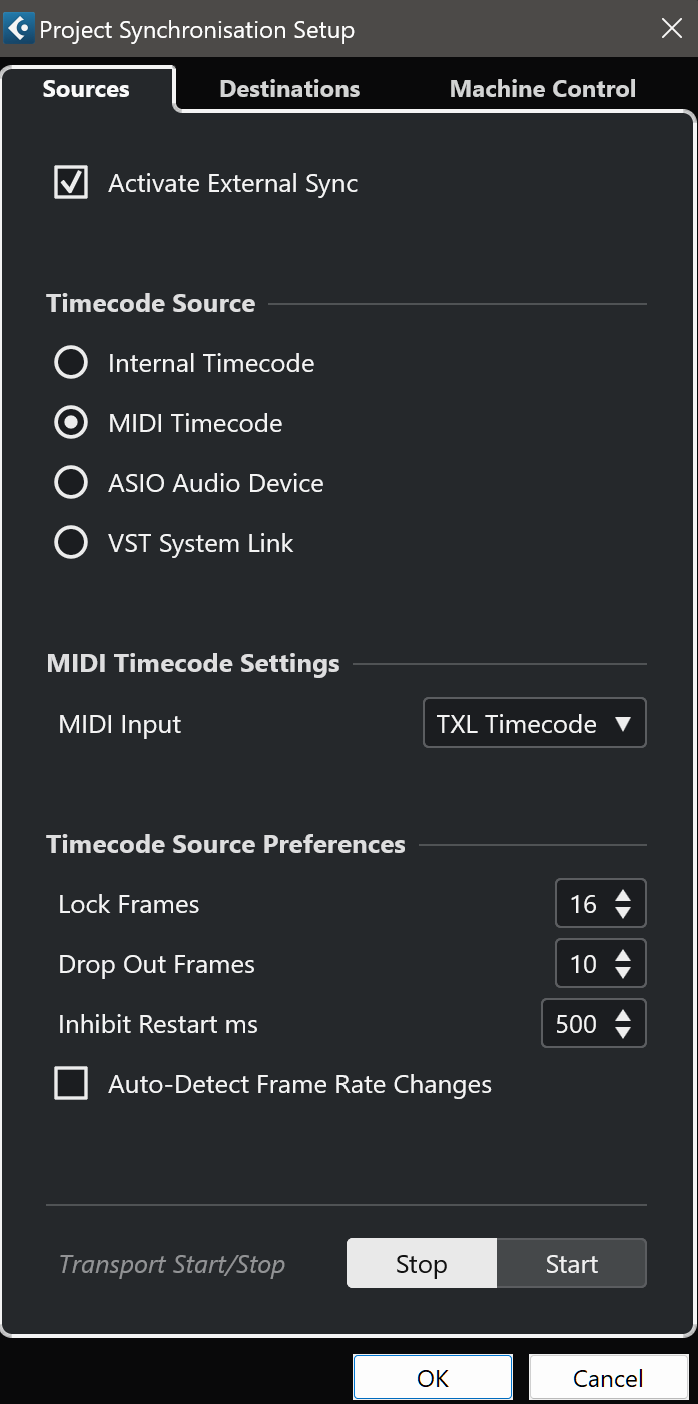698x1404 pixels.
Task: Switch to the Destinations tab
Action: tap(289, 89)
